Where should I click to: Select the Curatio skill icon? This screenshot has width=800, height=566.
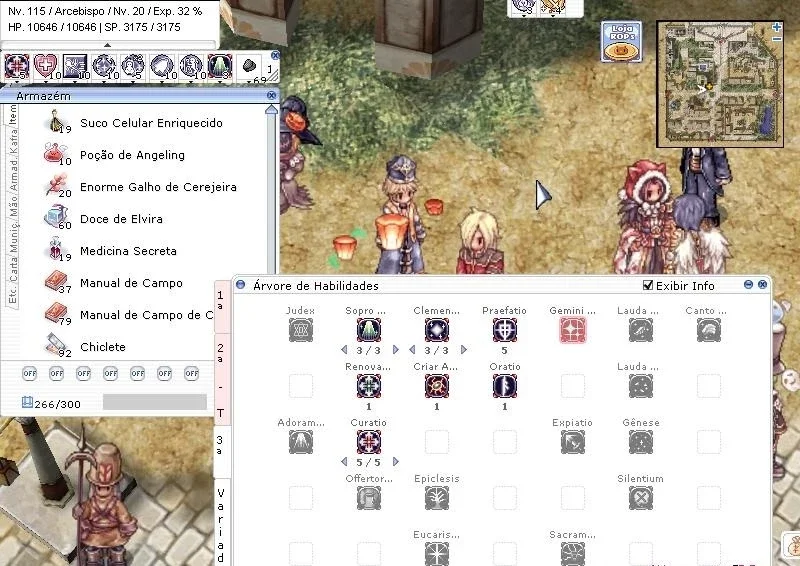pyautogui.click(x=368, y=442)
